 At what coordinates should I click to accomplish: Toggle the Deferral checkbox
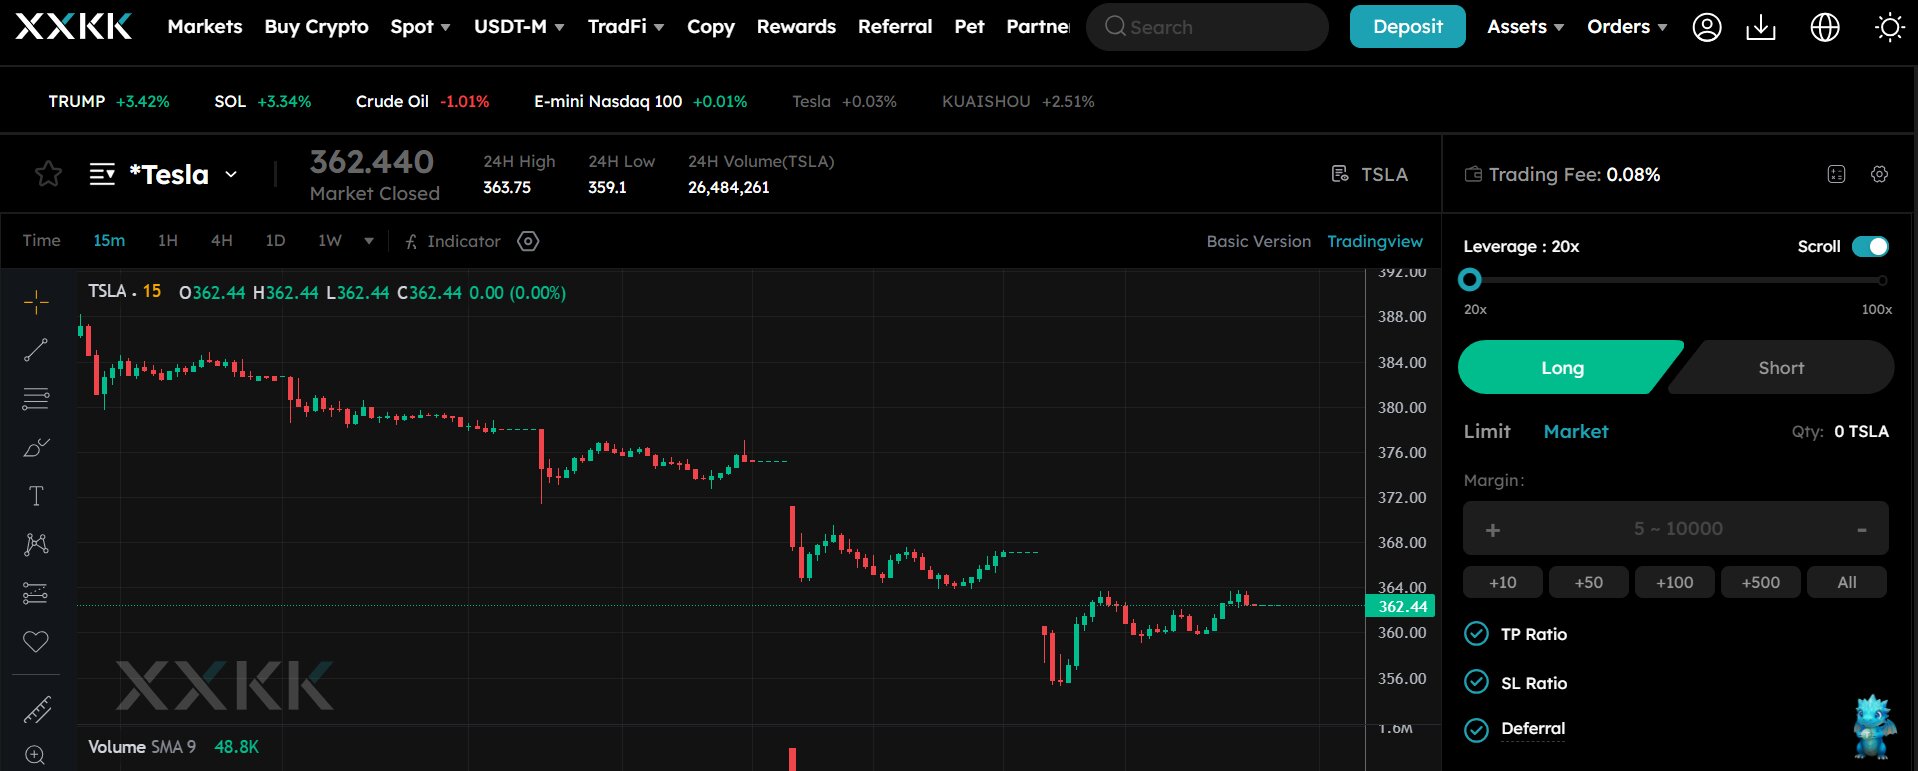pos(1476,730)
